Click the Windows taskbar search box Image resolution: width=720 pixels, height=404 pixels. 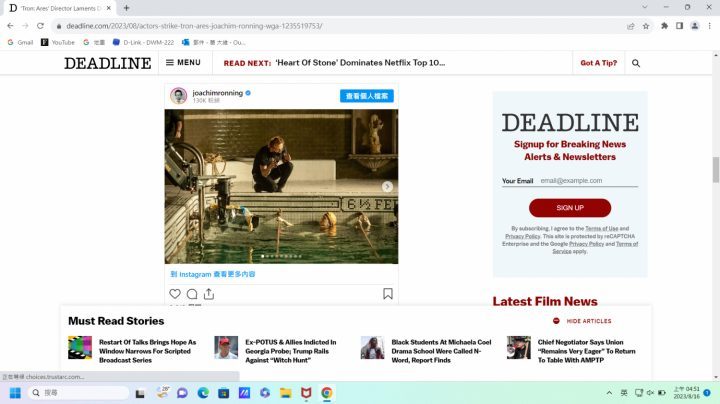[78, 393]
